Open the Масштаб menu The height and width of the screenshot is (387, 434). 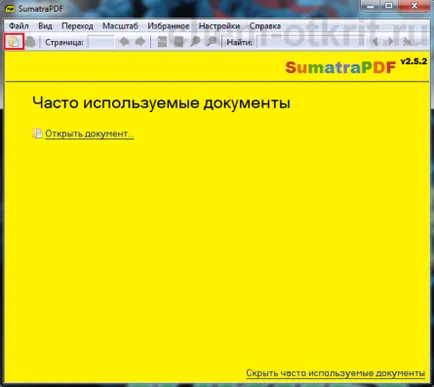coord(120,26)
